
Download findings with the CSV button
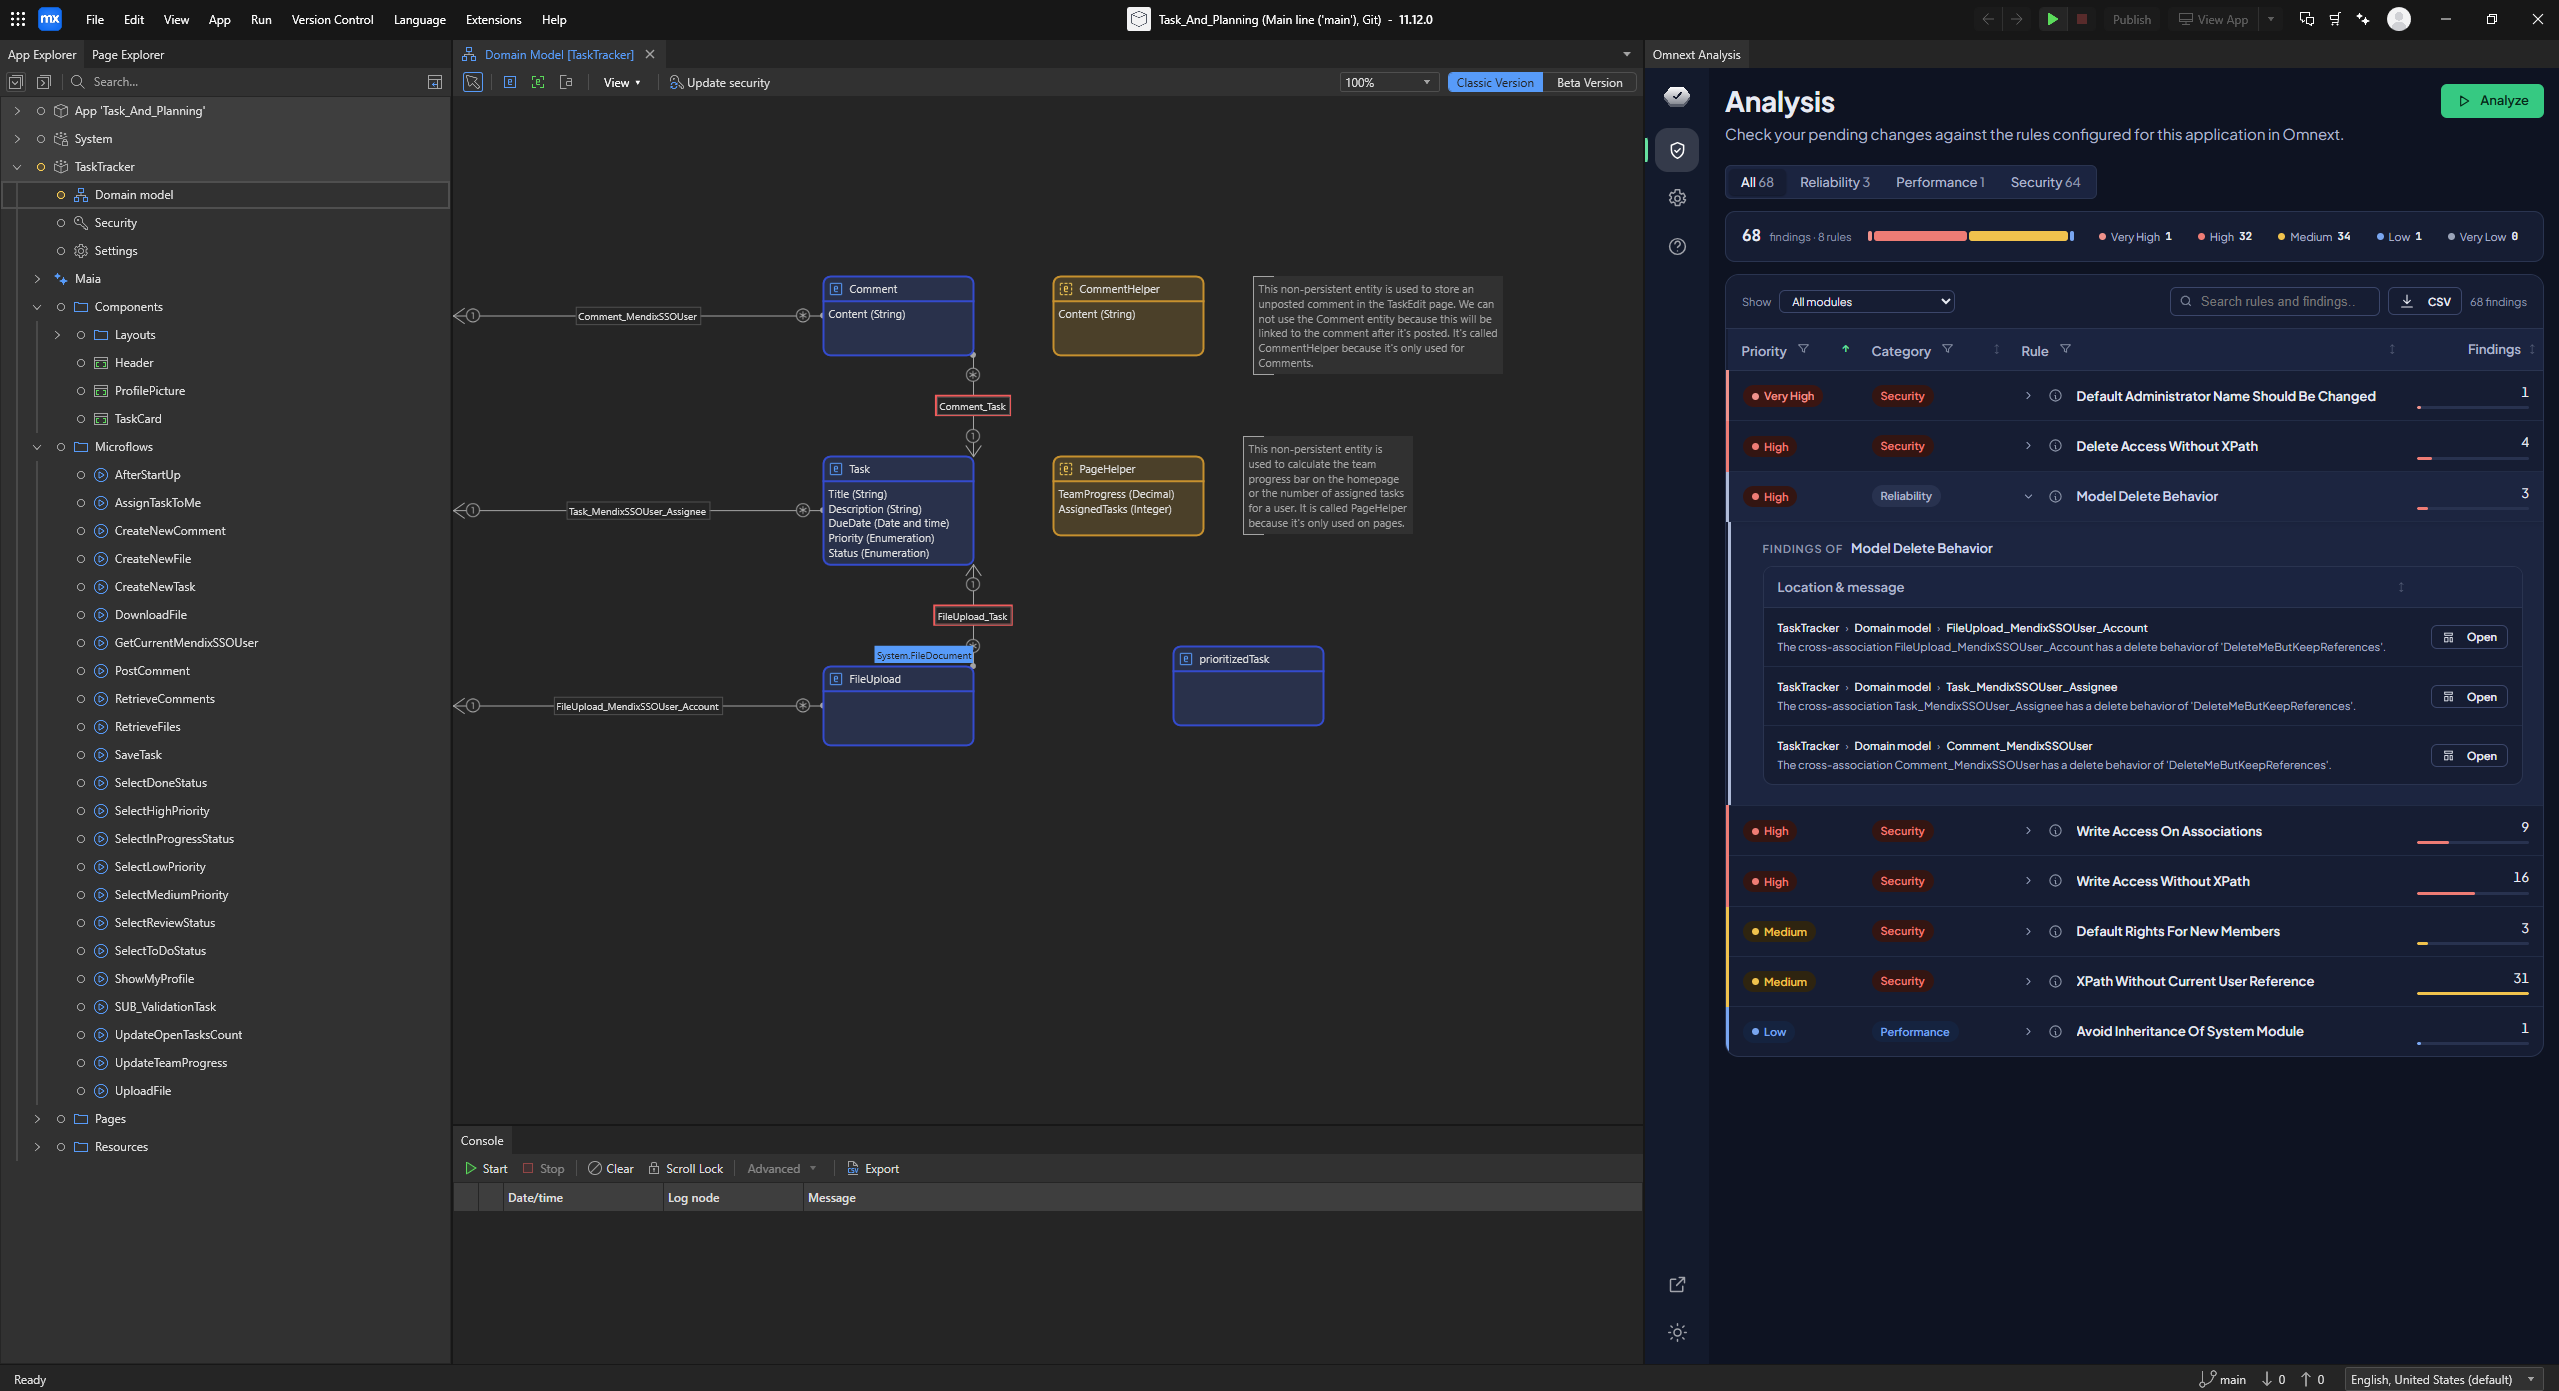tap(2425, 302)
